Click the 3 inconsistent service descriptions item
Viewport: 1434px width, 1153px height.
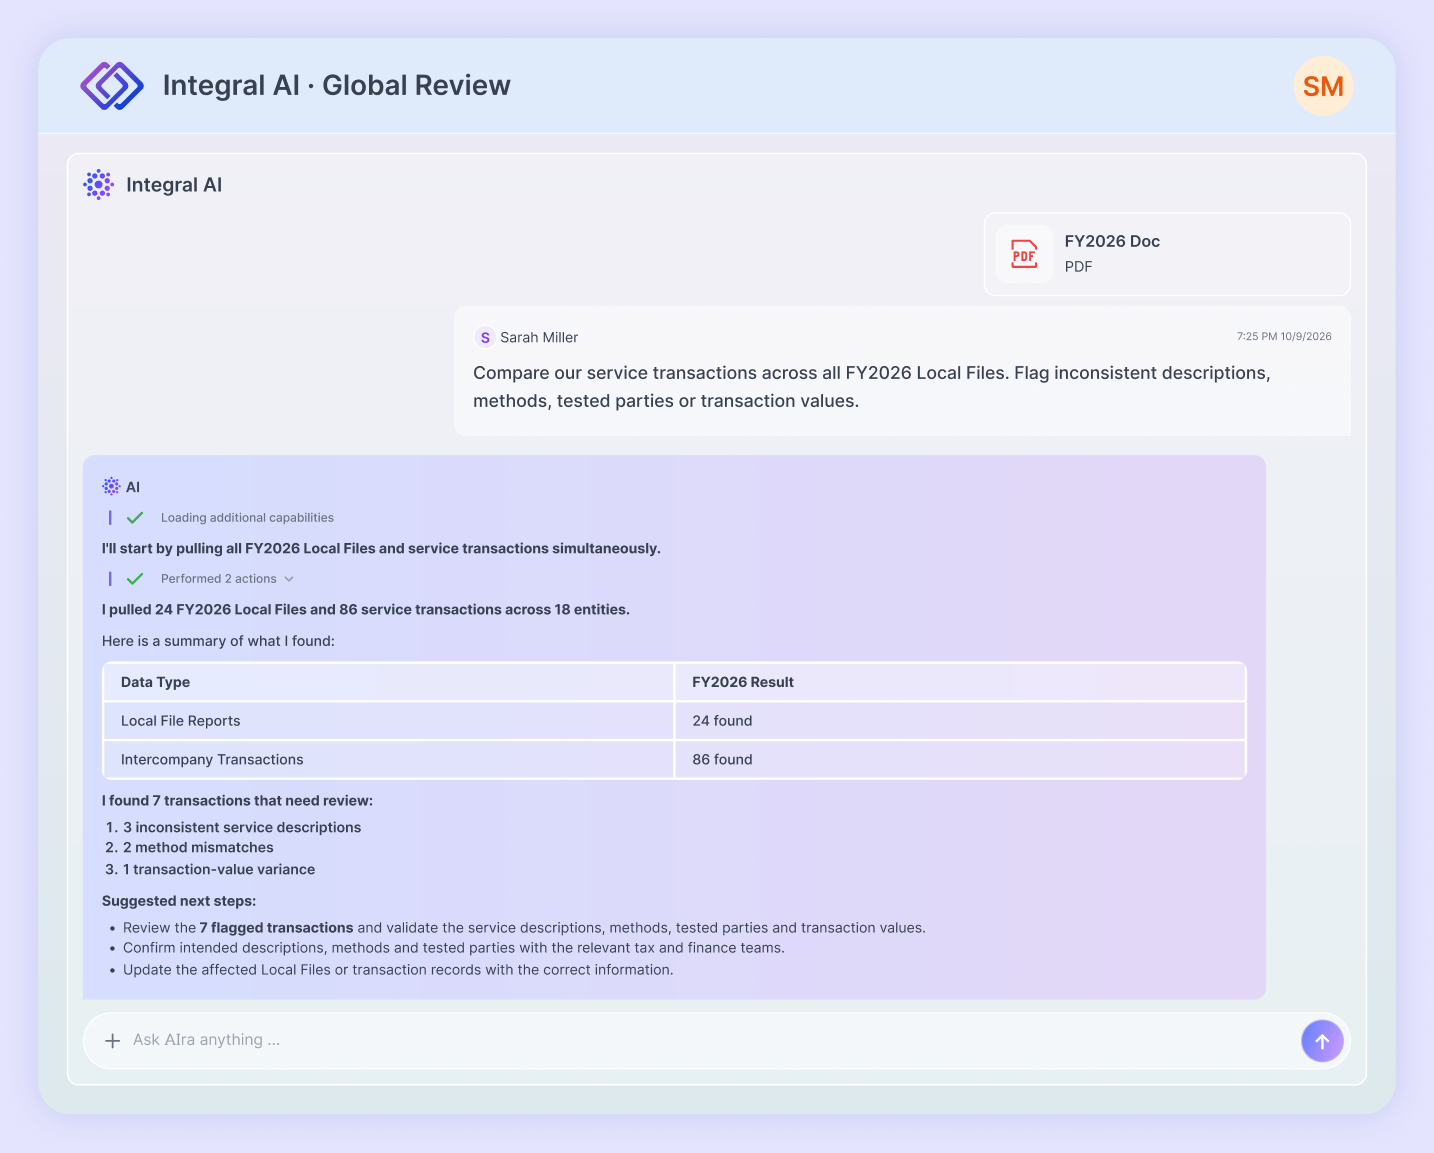click(242, 828)
